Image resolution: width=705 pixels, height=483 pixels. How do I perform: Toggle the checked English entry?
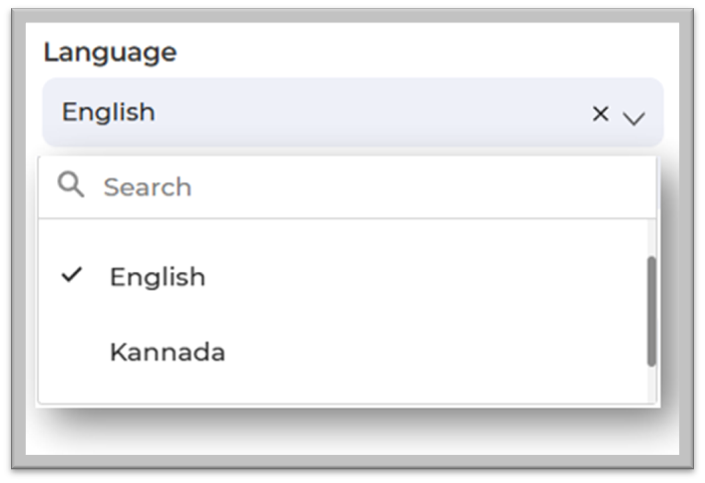pyautogui.click(x=157, y=277)
